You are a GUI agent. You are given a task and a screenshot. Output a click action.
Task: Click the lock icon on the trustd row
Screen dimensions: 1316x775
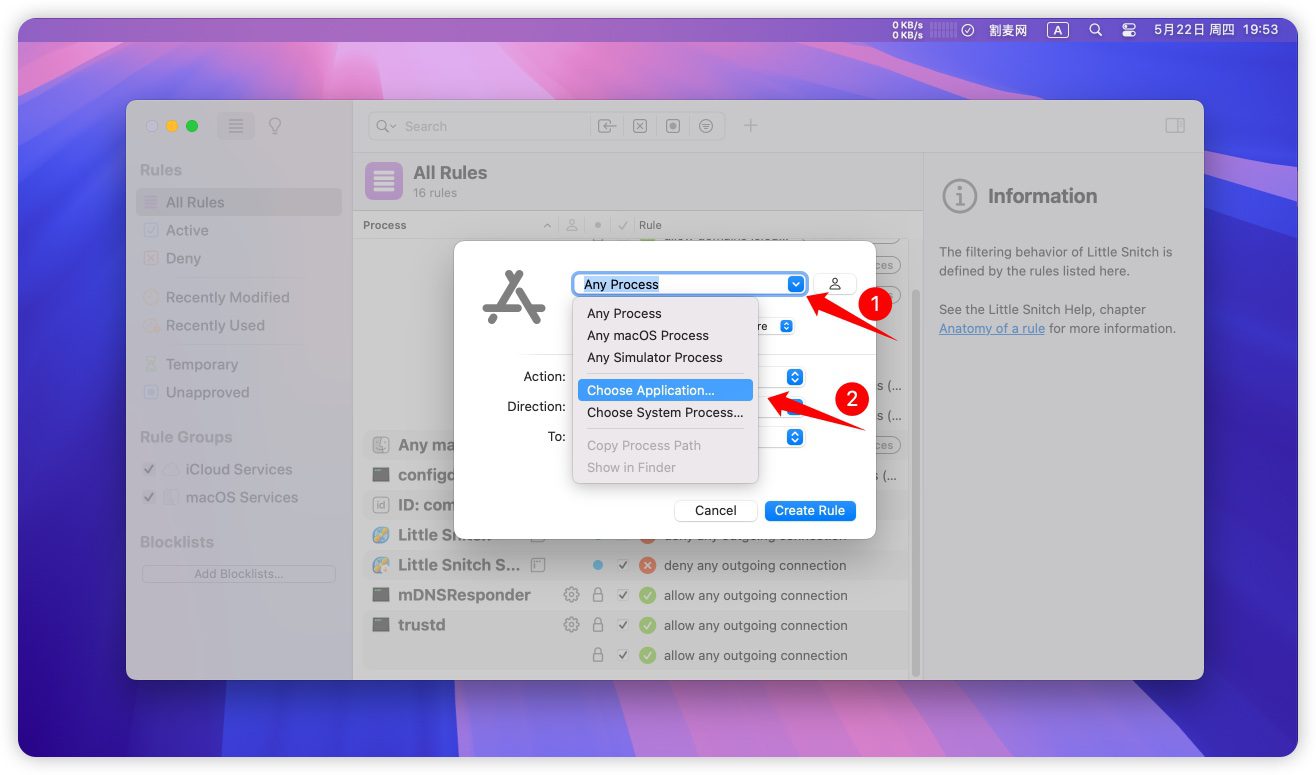point(598,625)
